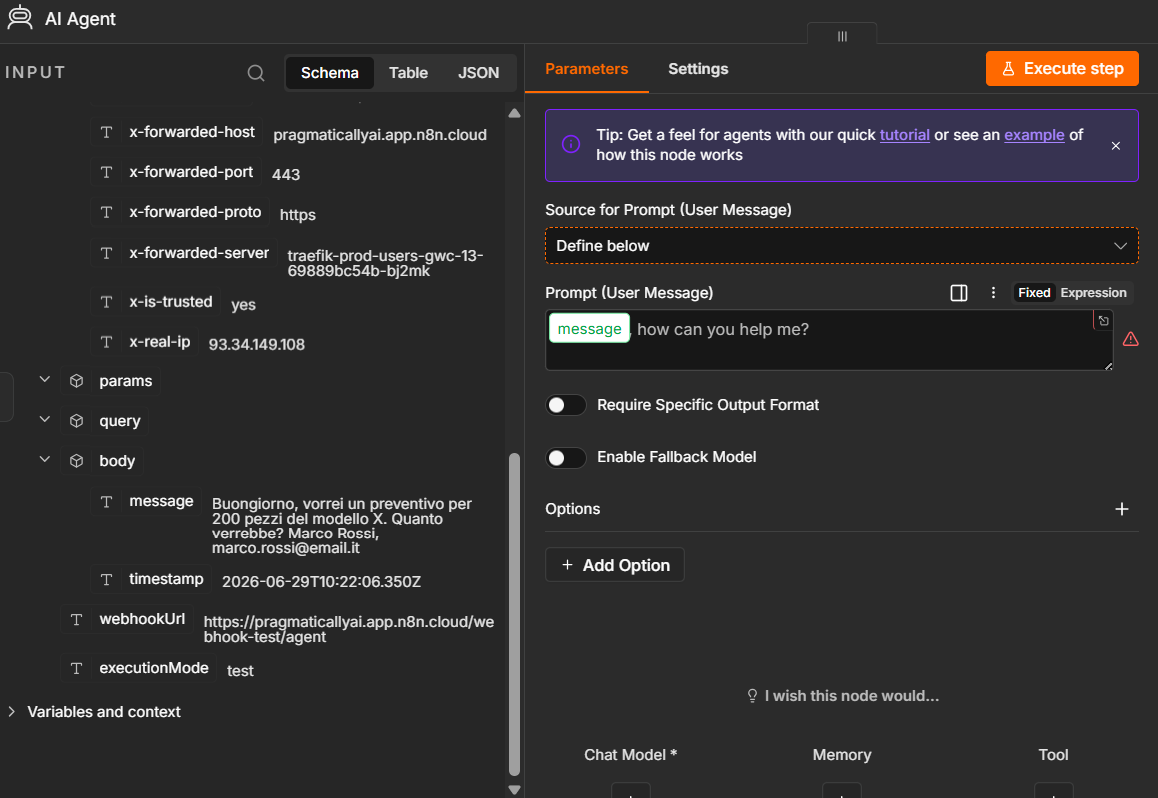Viewport: 1158px width, 798px height.
Task: Open the example link
Action: click(1034, 135)
